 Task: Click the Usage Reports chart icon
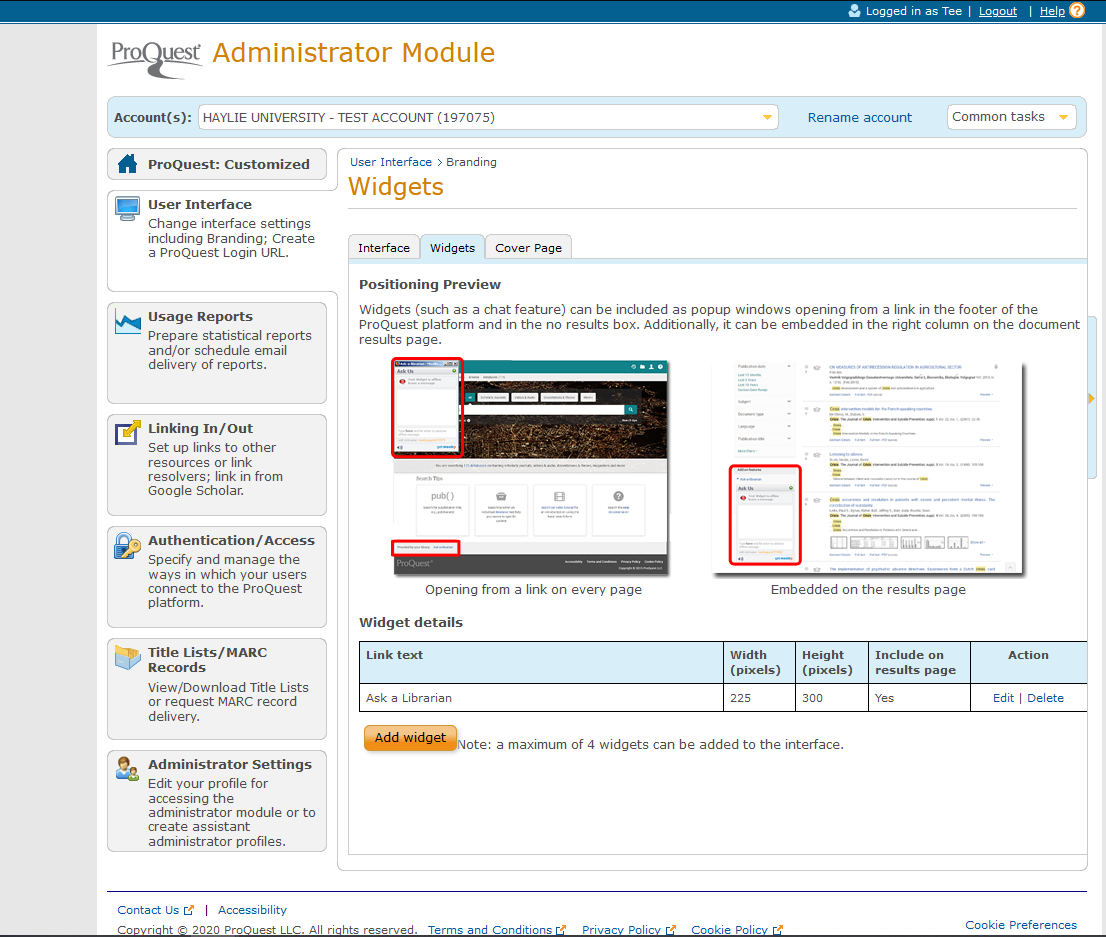pyautogui.click(x=128, y=322)
